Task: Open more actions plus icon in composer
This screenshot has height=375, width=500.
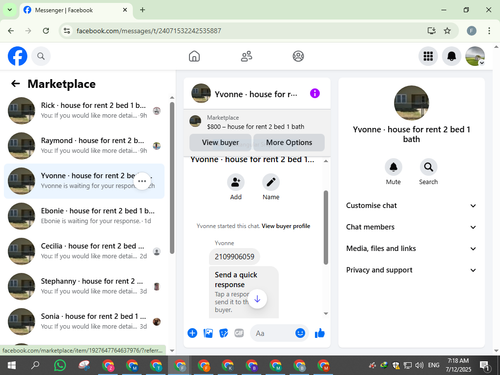Action: click(x=192, y=333)
